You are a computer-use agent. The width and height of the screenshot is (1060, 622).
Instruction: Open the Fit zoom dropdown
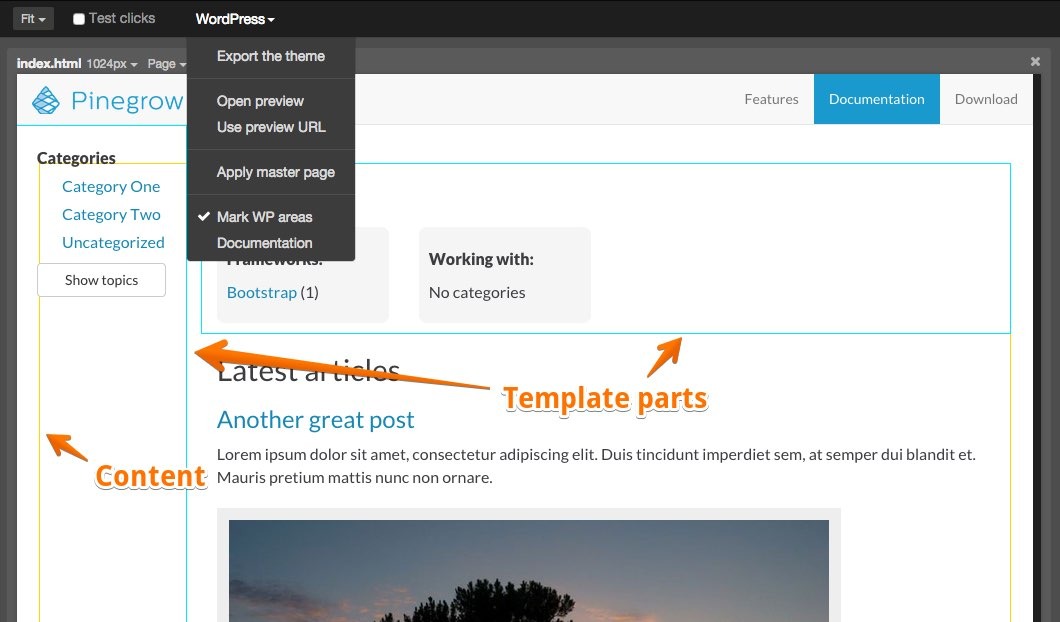click(x=33, y=19)
